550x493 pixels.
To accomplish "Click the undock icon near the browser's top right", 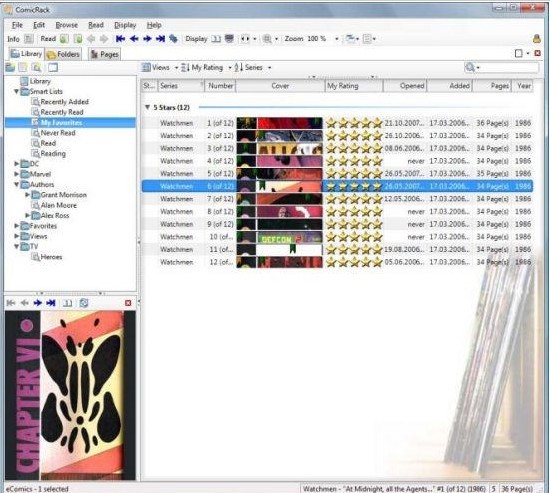I will [x=519, y=53].
